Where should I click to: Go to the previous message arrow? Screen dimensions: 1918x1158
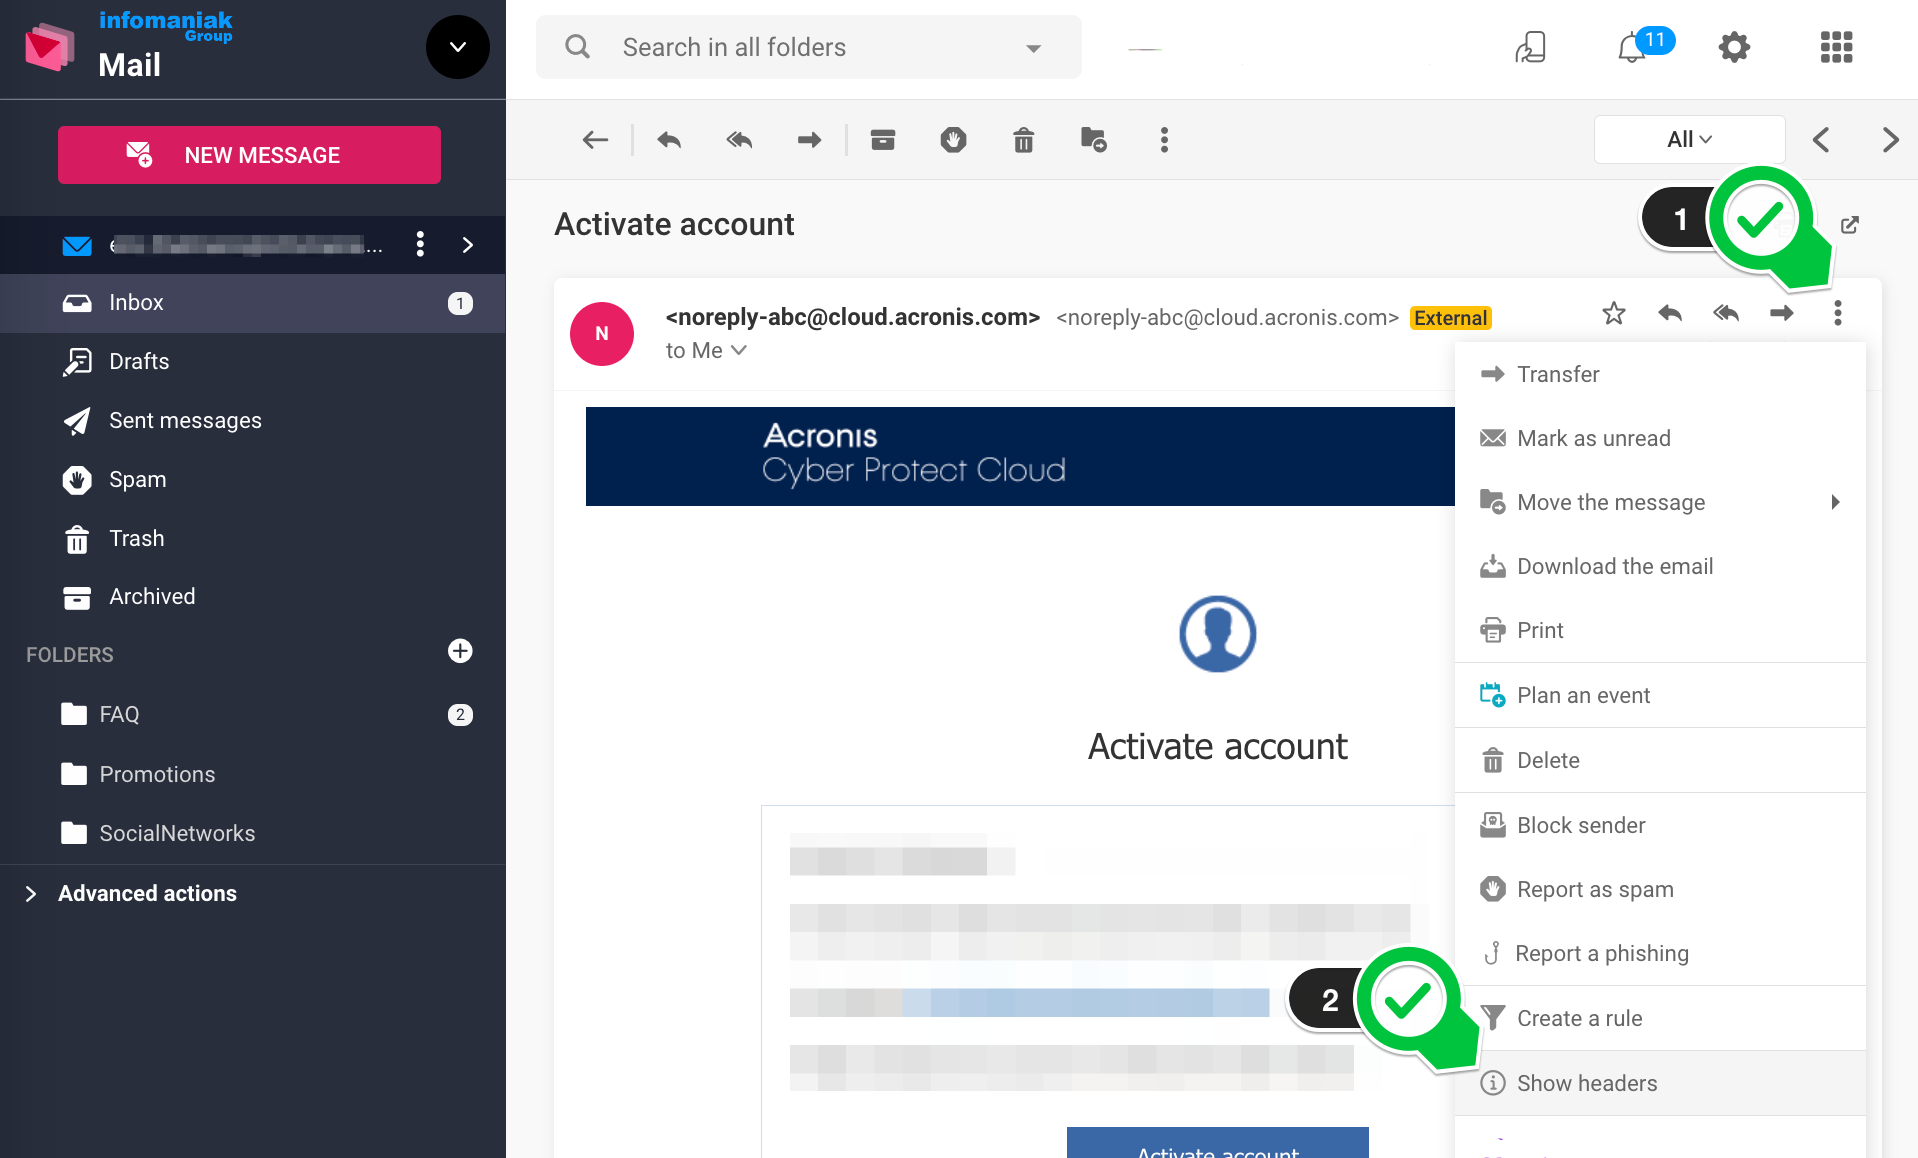coord(1821,140)
